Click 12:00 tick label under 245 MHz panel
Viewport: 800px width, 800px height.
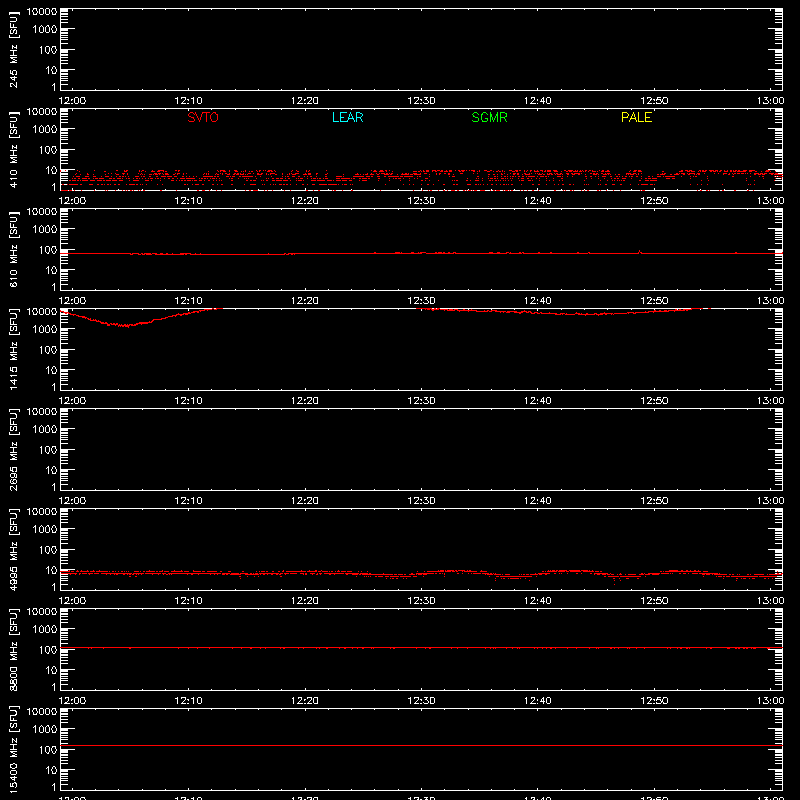click(x=72, y=101)
